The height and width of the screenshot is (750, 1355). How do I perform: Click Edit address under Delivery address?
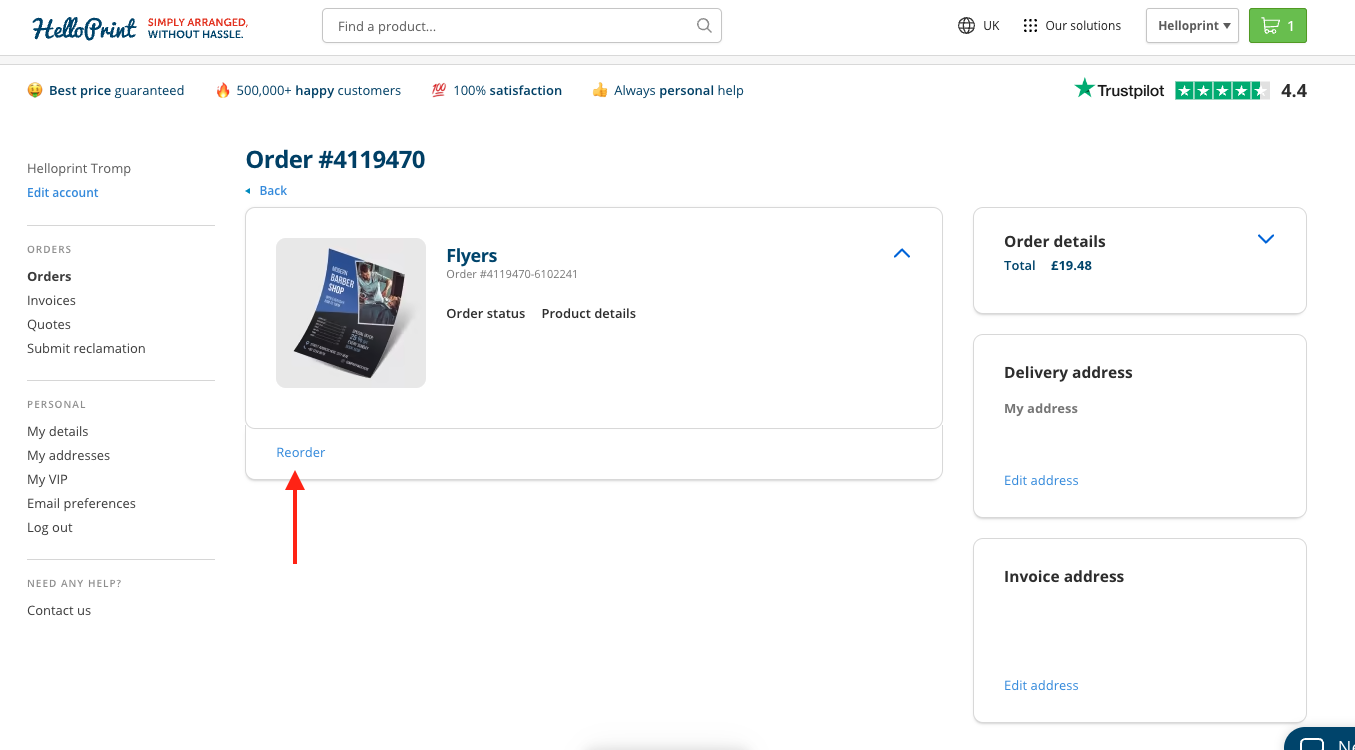(1041, 480)
